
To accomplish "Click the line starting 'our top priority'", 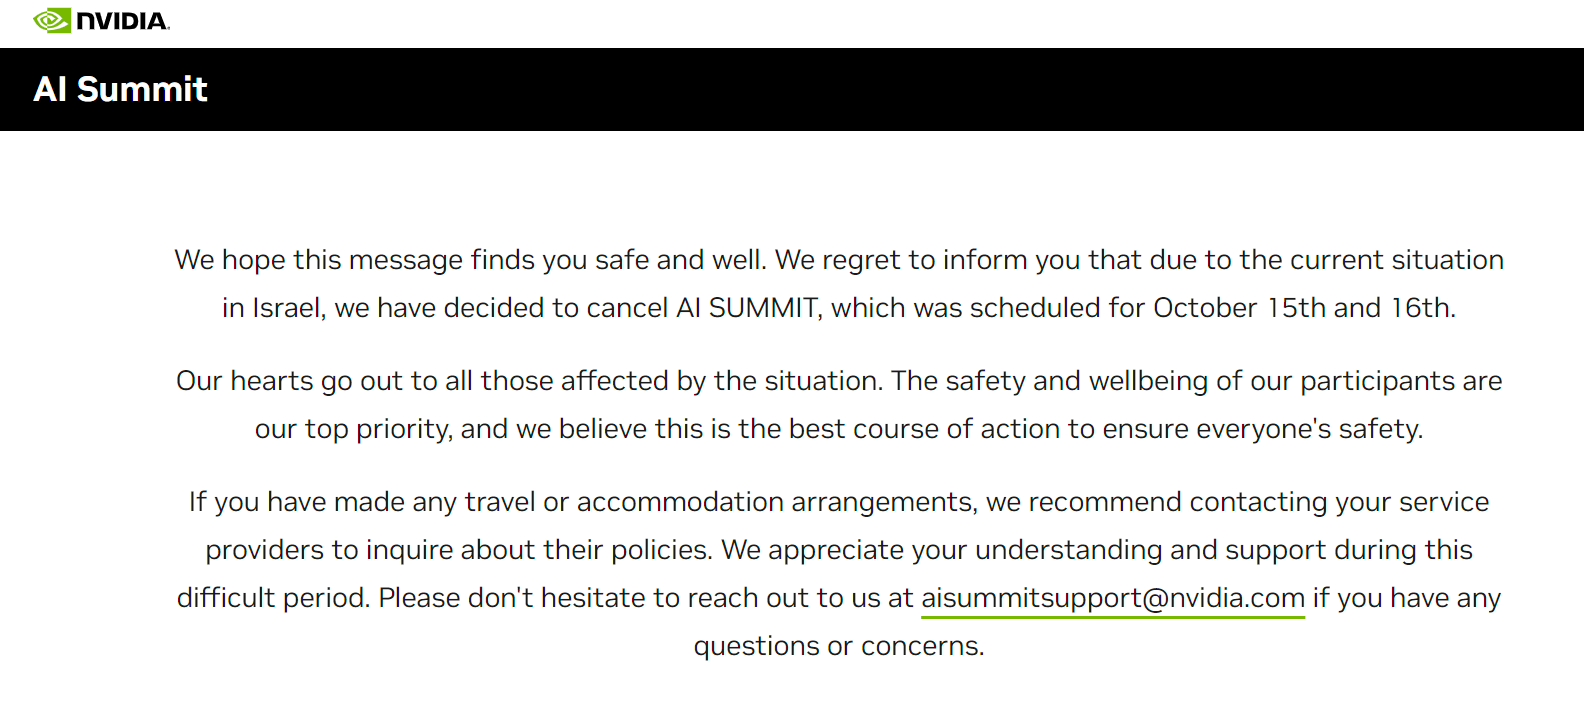I will (839, 429).
